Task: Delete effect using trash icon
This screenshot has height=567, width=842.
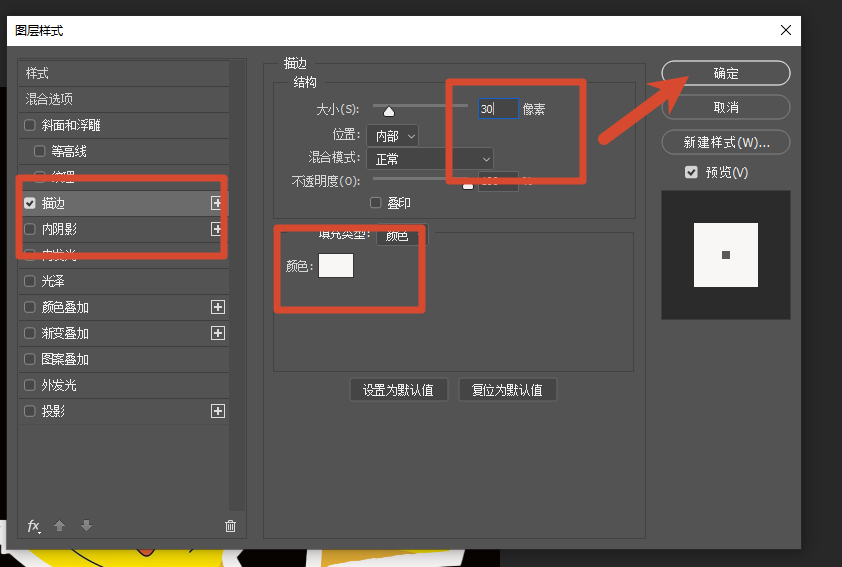Action: 230,526
